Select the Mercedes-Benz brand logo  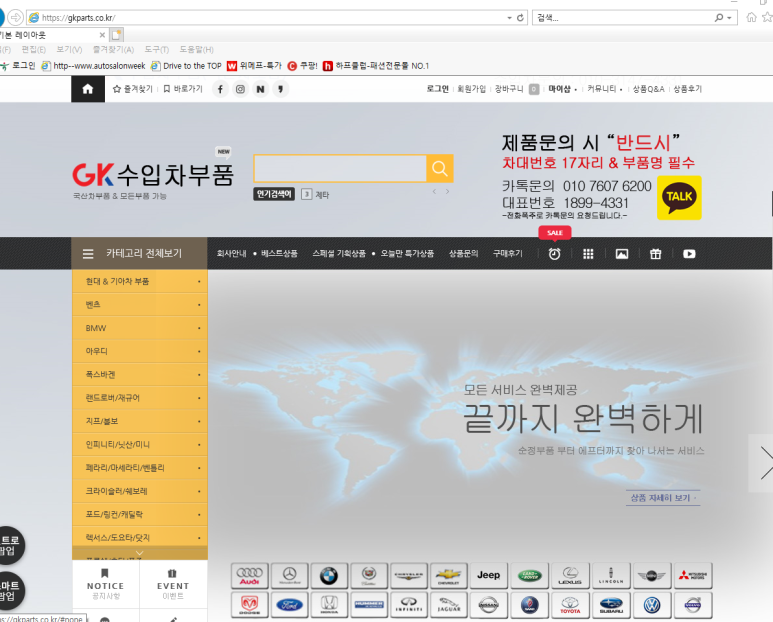[289, 576]
